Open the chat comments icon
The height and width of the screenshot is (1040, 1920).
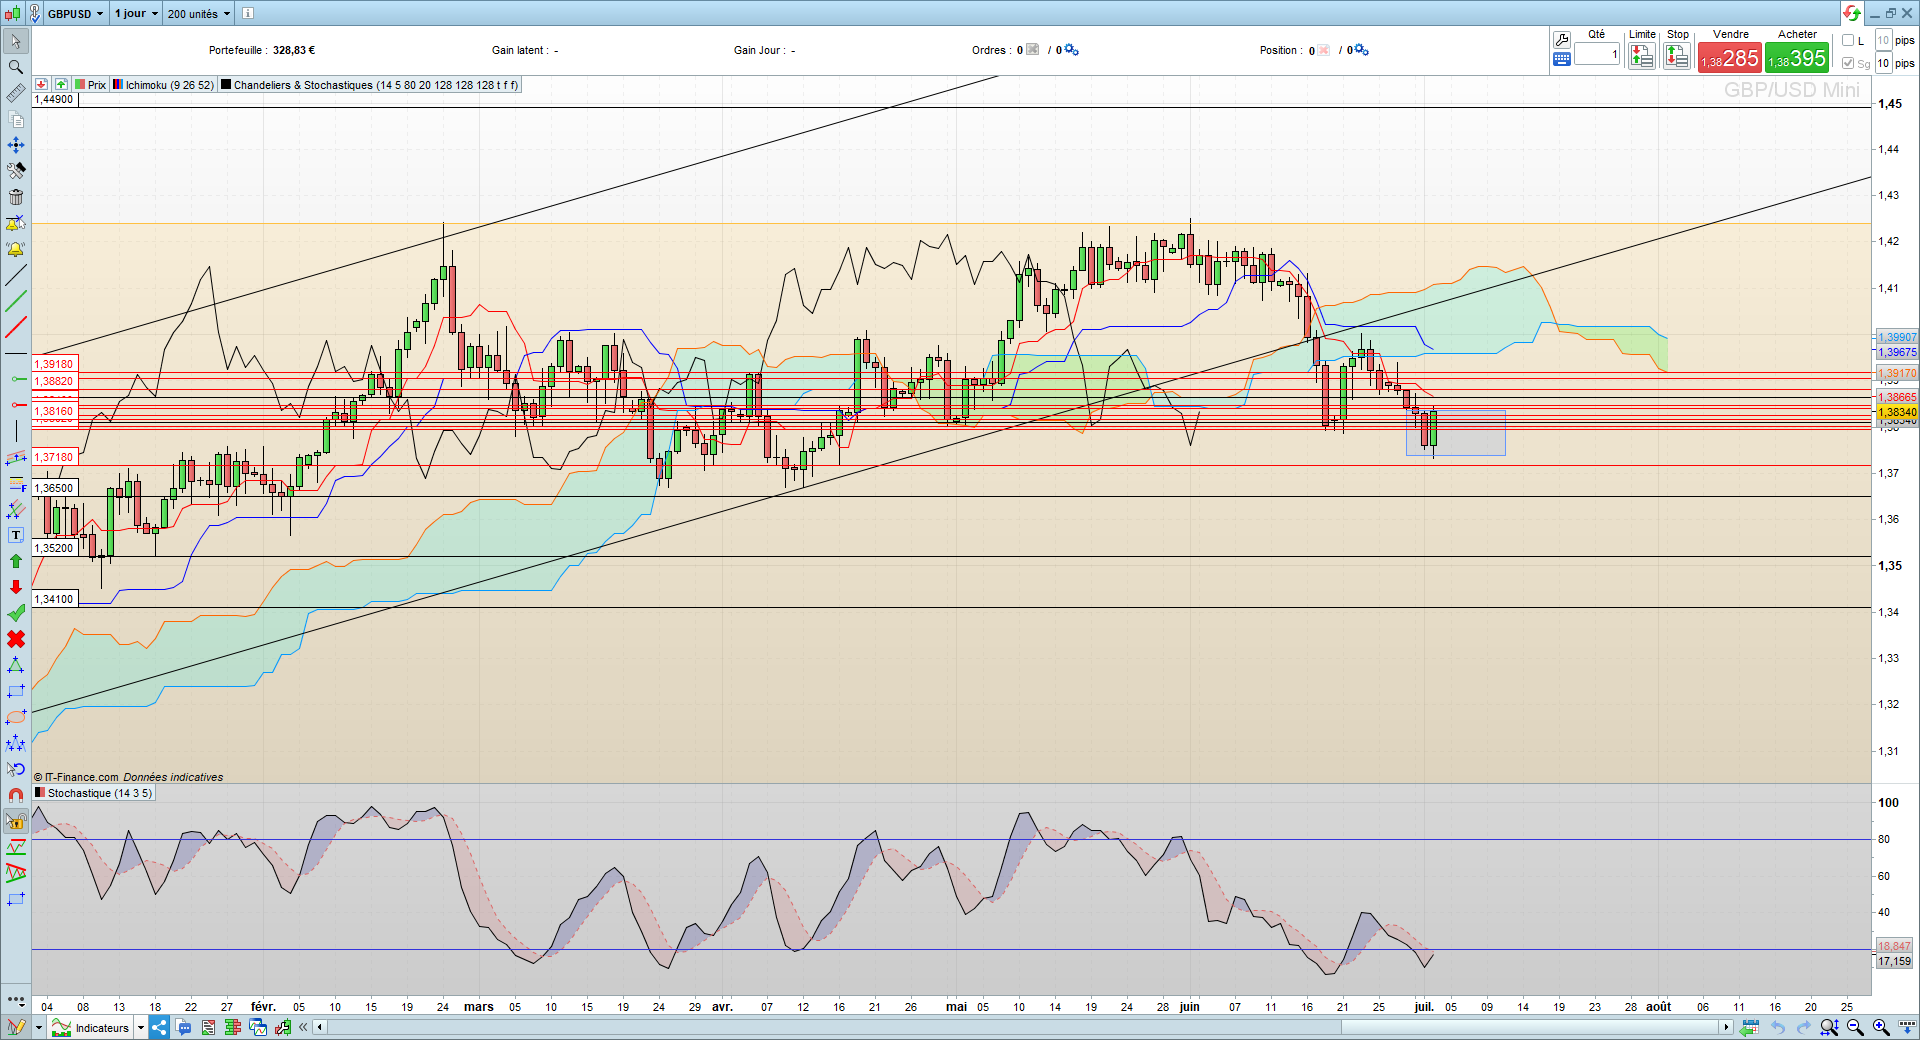pos(184,1027)
